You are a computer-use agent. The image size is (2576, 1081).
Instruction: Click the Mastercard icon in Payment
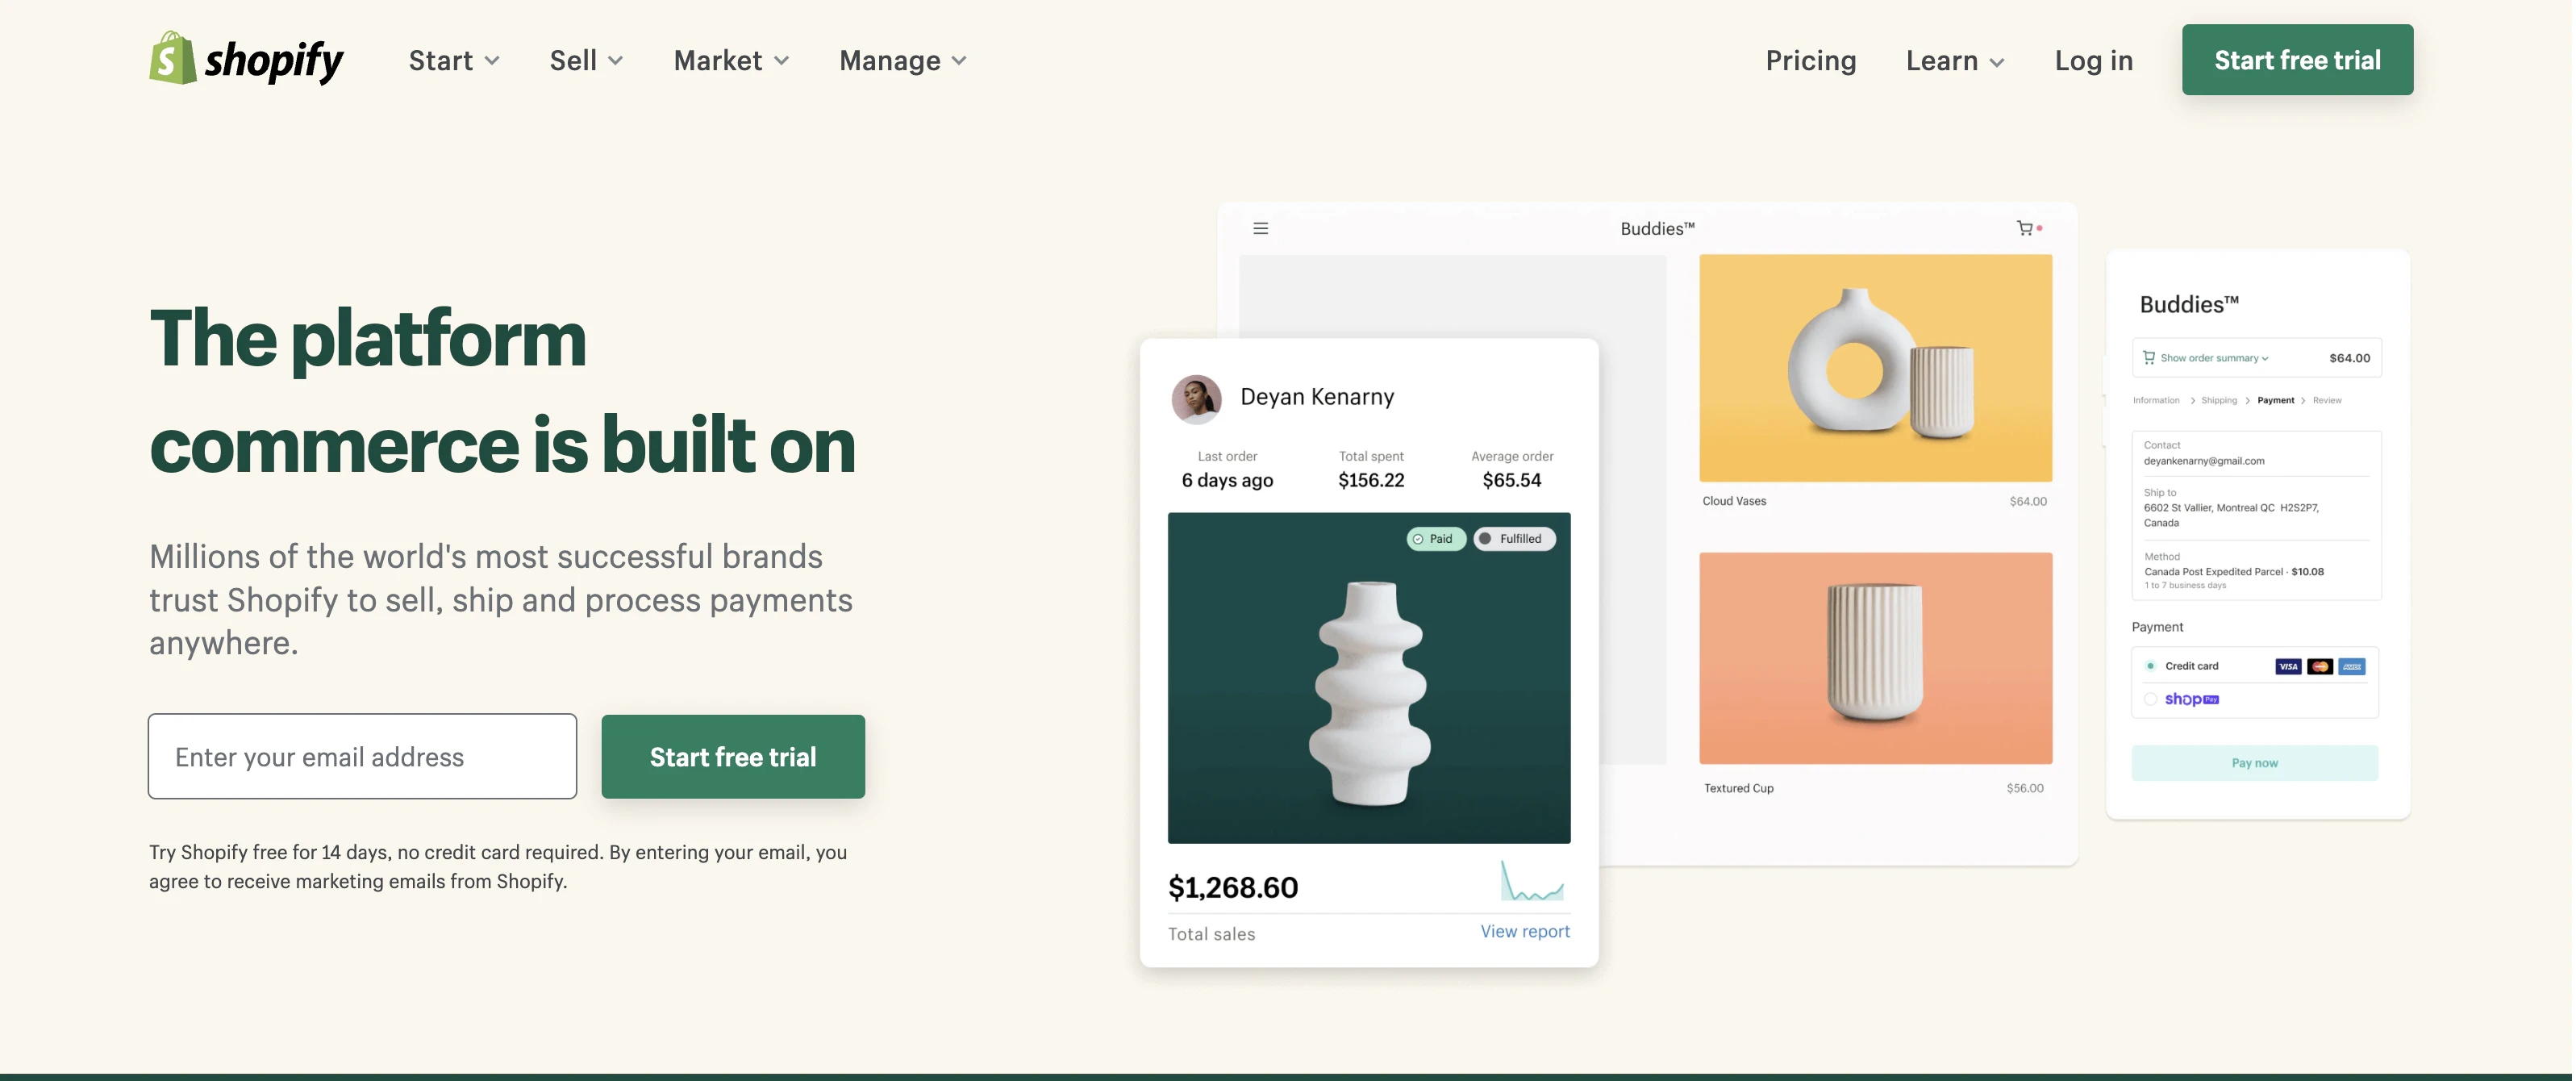2320,667
